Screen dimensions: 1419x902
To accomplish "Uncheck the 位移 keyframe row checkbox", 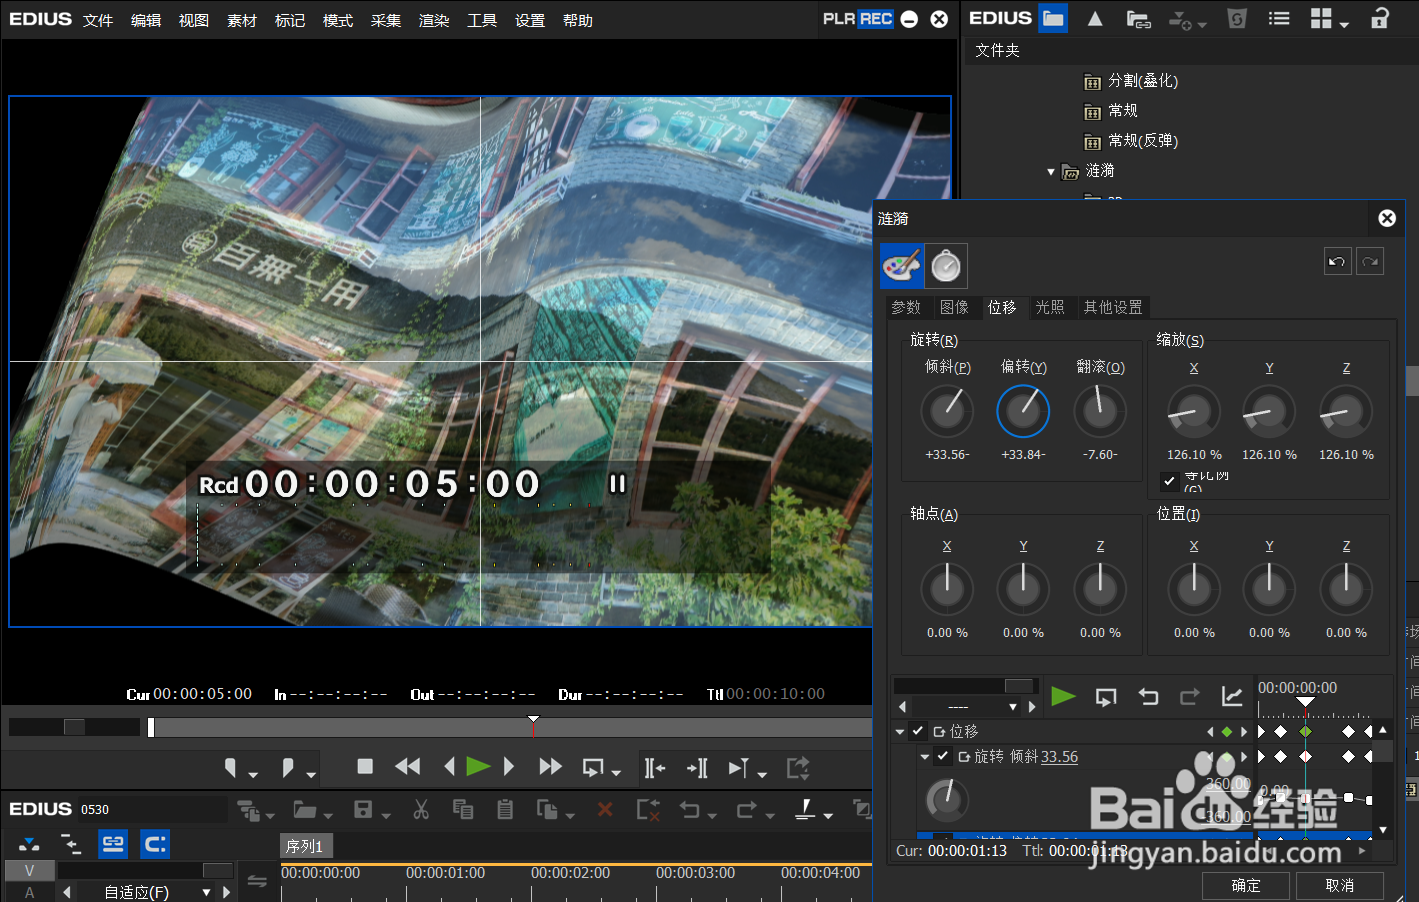I will click(x=918, y=731).
